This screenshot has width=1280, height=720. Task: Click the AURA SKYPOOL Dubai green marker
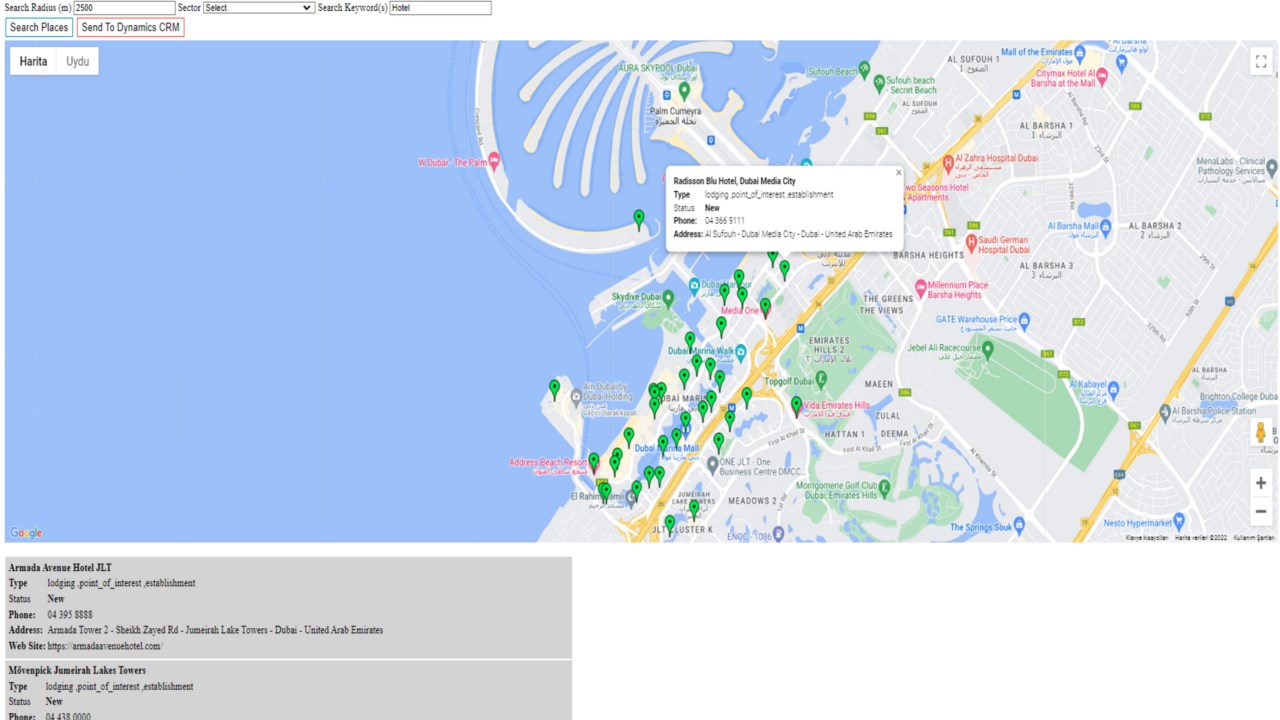pyautogui.click(x=685, y=91)
